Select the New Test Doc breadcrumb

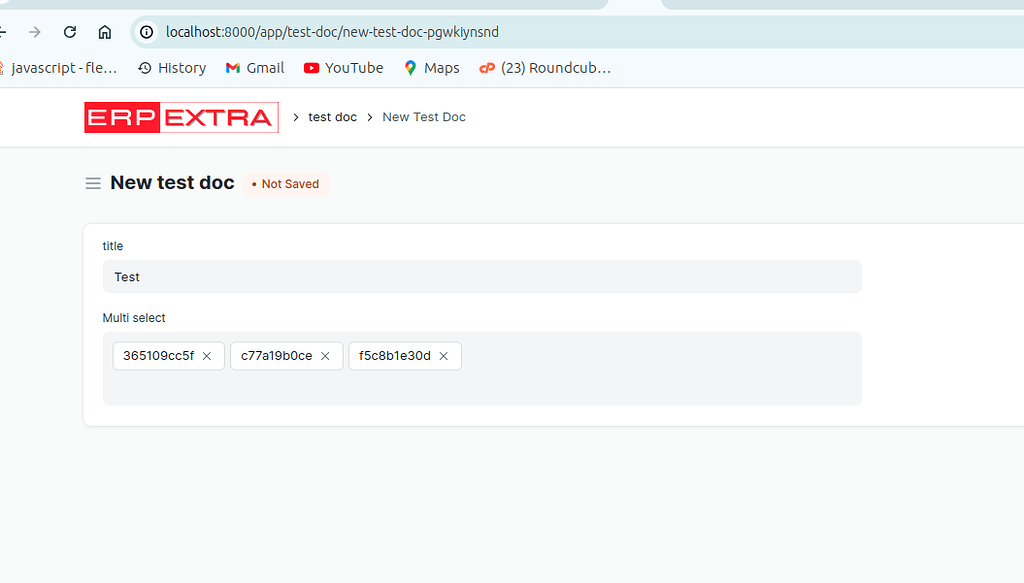click(x=423, y=117)
